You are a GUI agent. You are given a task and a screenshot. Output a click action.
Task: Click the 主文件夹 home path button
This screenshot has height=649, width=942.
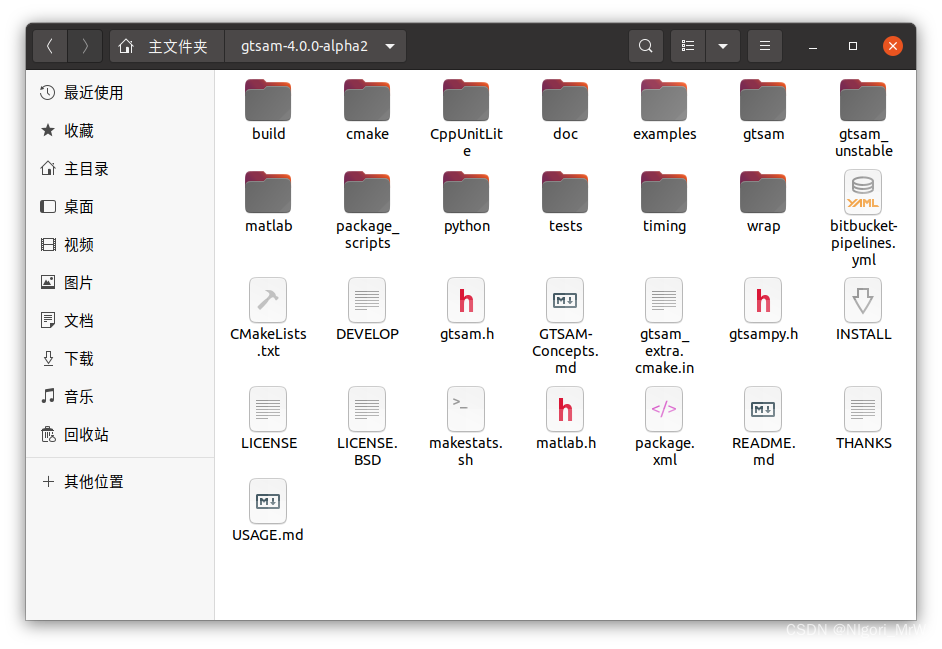point(167,46)
